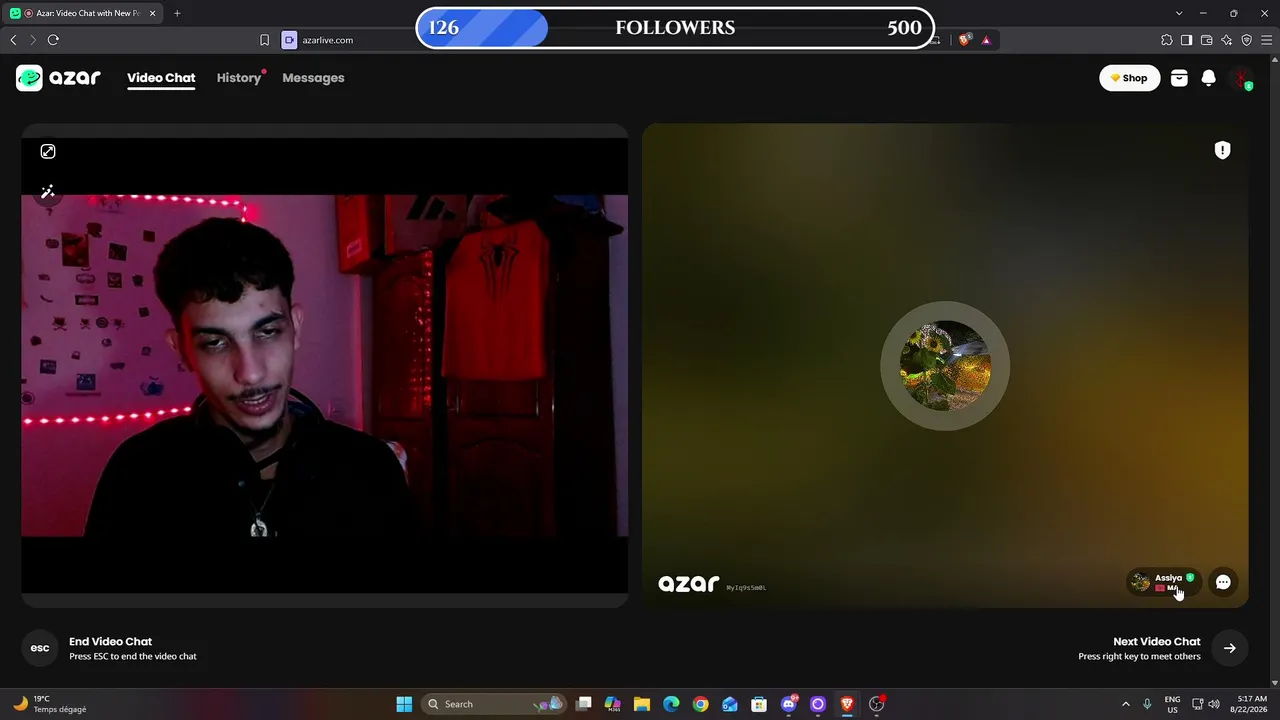Open the notifications bell
Screen dimensions: 1280x720
pos(1208,78)
